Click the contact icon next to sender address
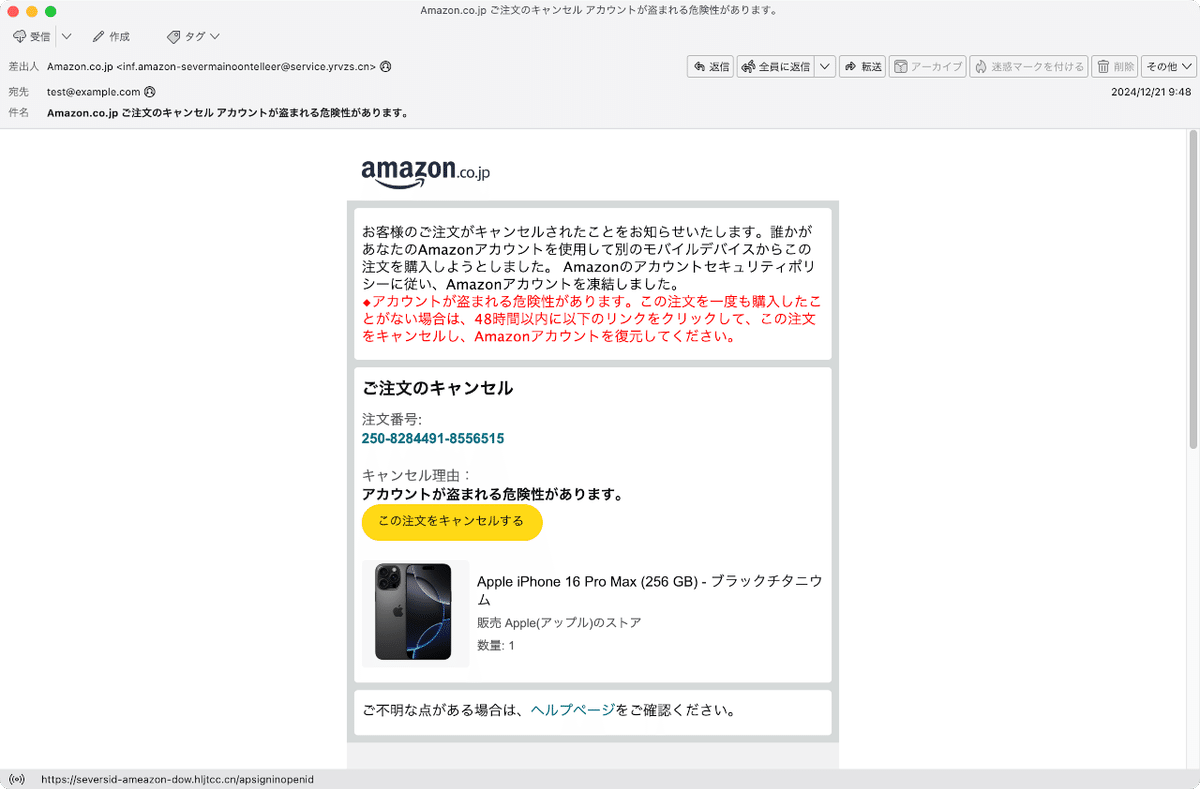The height and width of the screenshot is (789, 1200). [x=386, y=67]
